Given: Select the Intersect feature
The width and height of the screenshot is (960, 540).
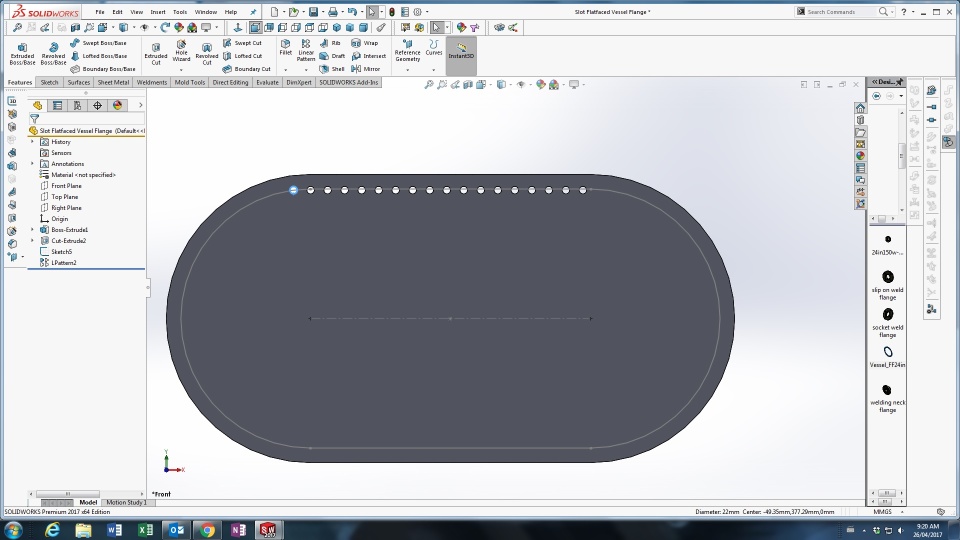Looking at the screenshot, I should click(x=369, y=56).
